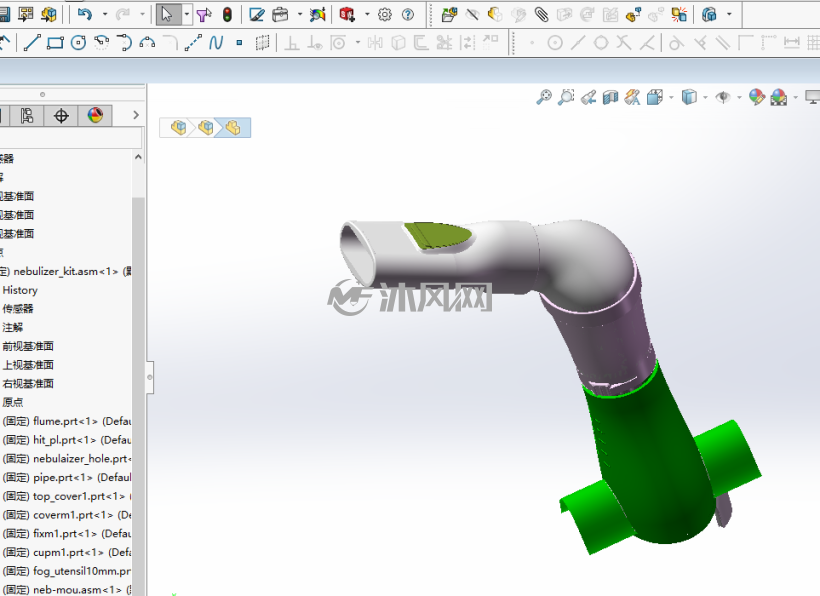
Task: Click the Display Style cube icon
Action: point(689,97)
